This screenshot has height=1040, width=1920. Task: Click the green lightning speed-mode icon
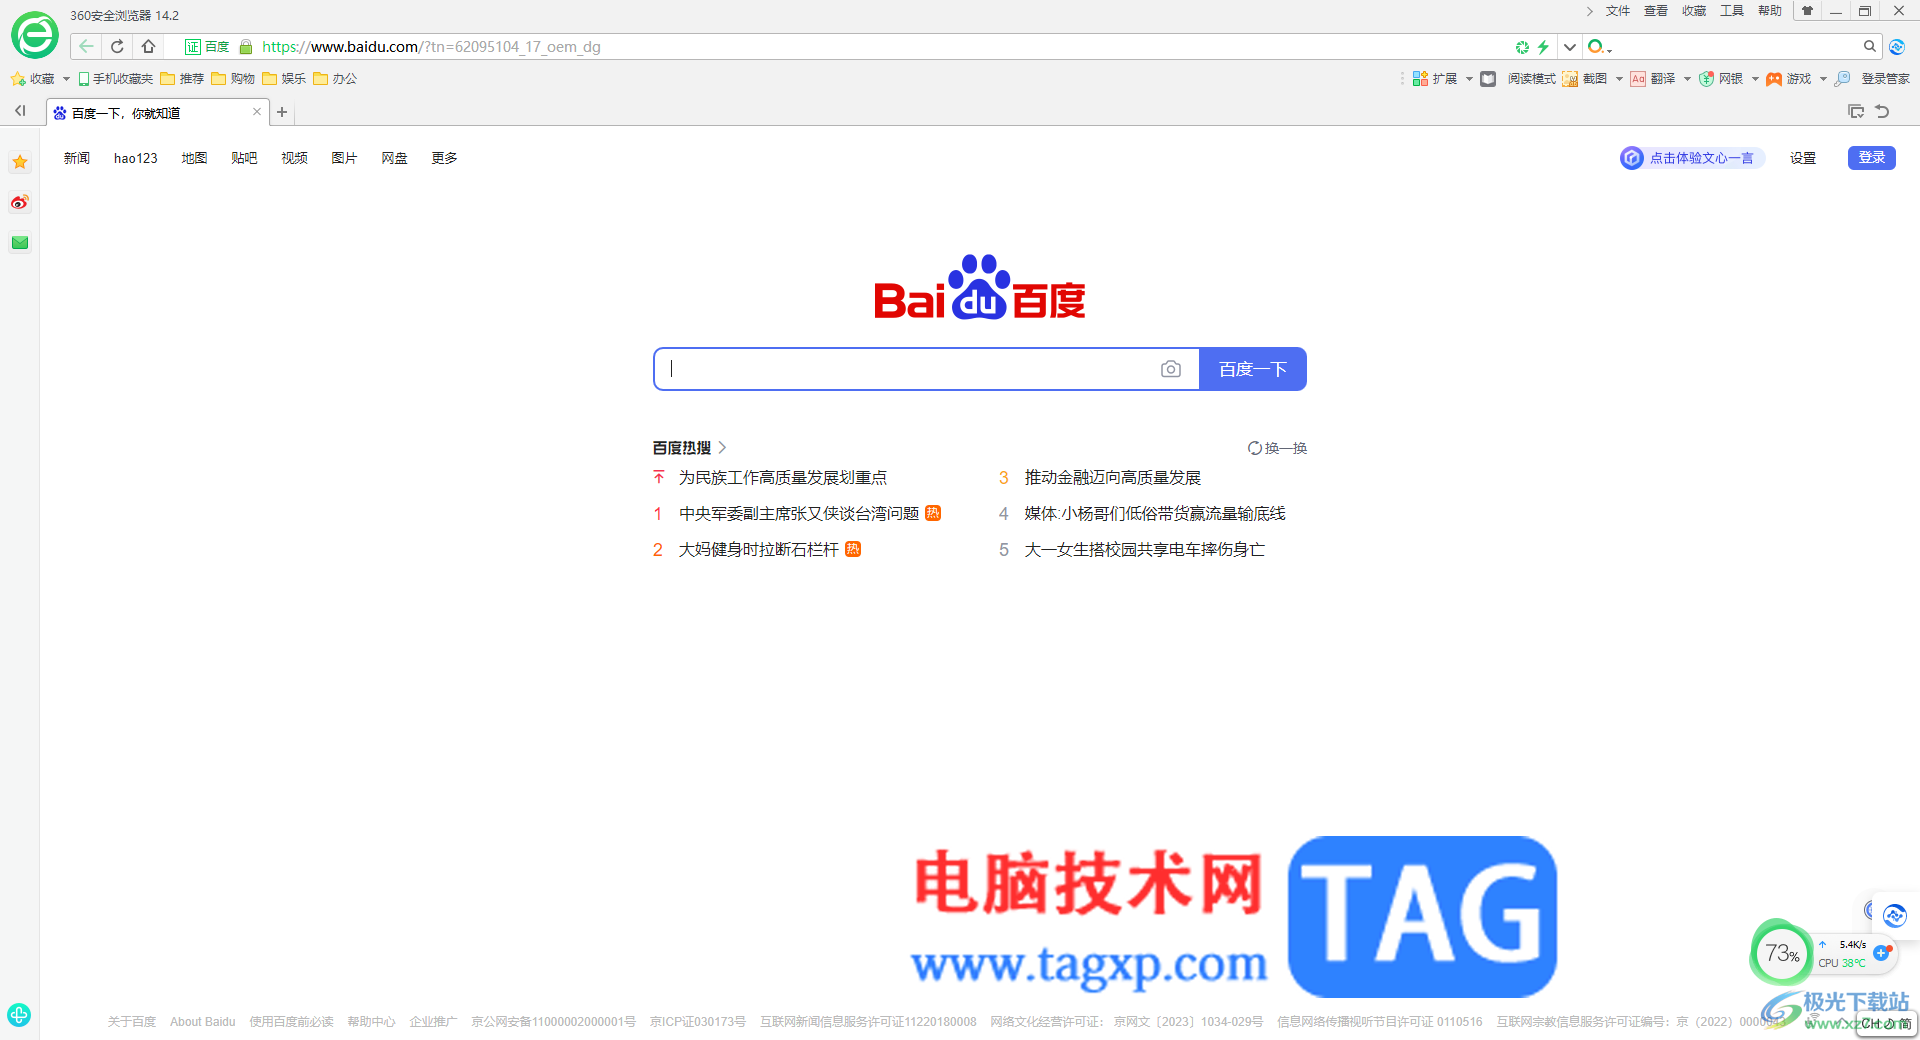(1543, 47)
